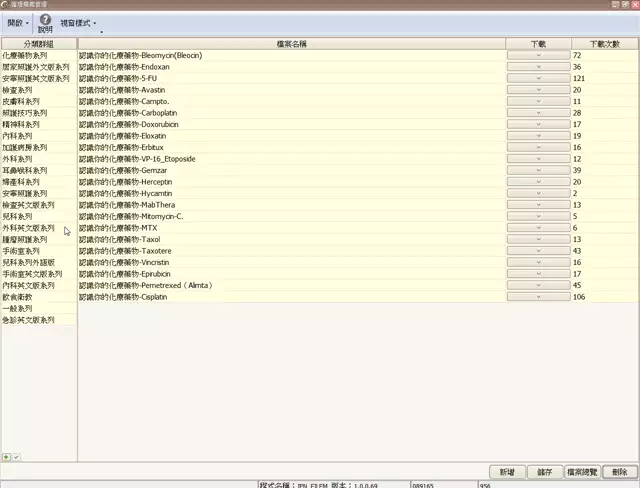Viewport: 640px width, 488px height.
Task: Click the 檔案總覽 button
Action: tap(582, 472)
